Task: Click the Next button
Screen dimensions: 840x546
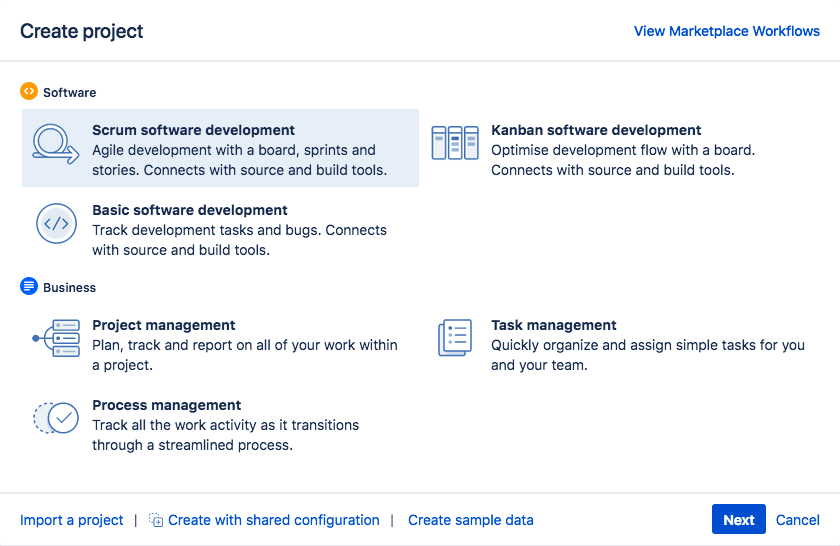Action: click(739, 519)
